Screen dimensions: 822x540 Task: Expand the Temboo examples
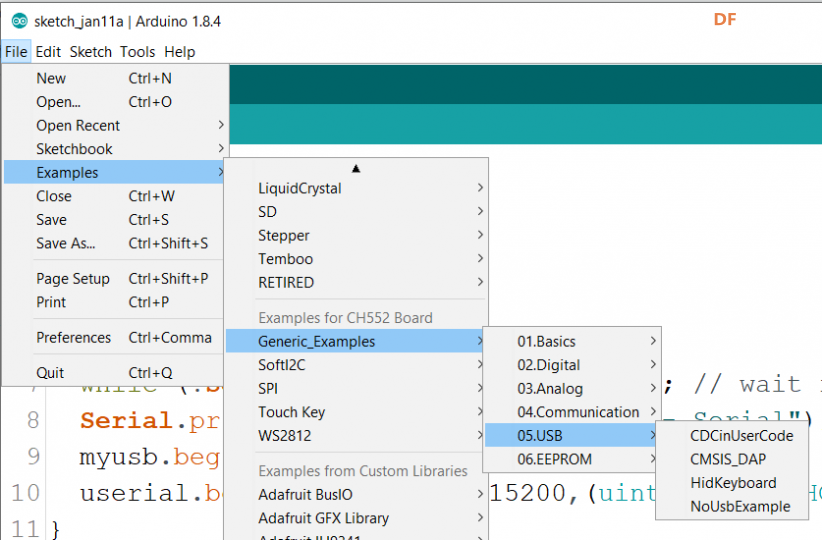pos(356,259)
